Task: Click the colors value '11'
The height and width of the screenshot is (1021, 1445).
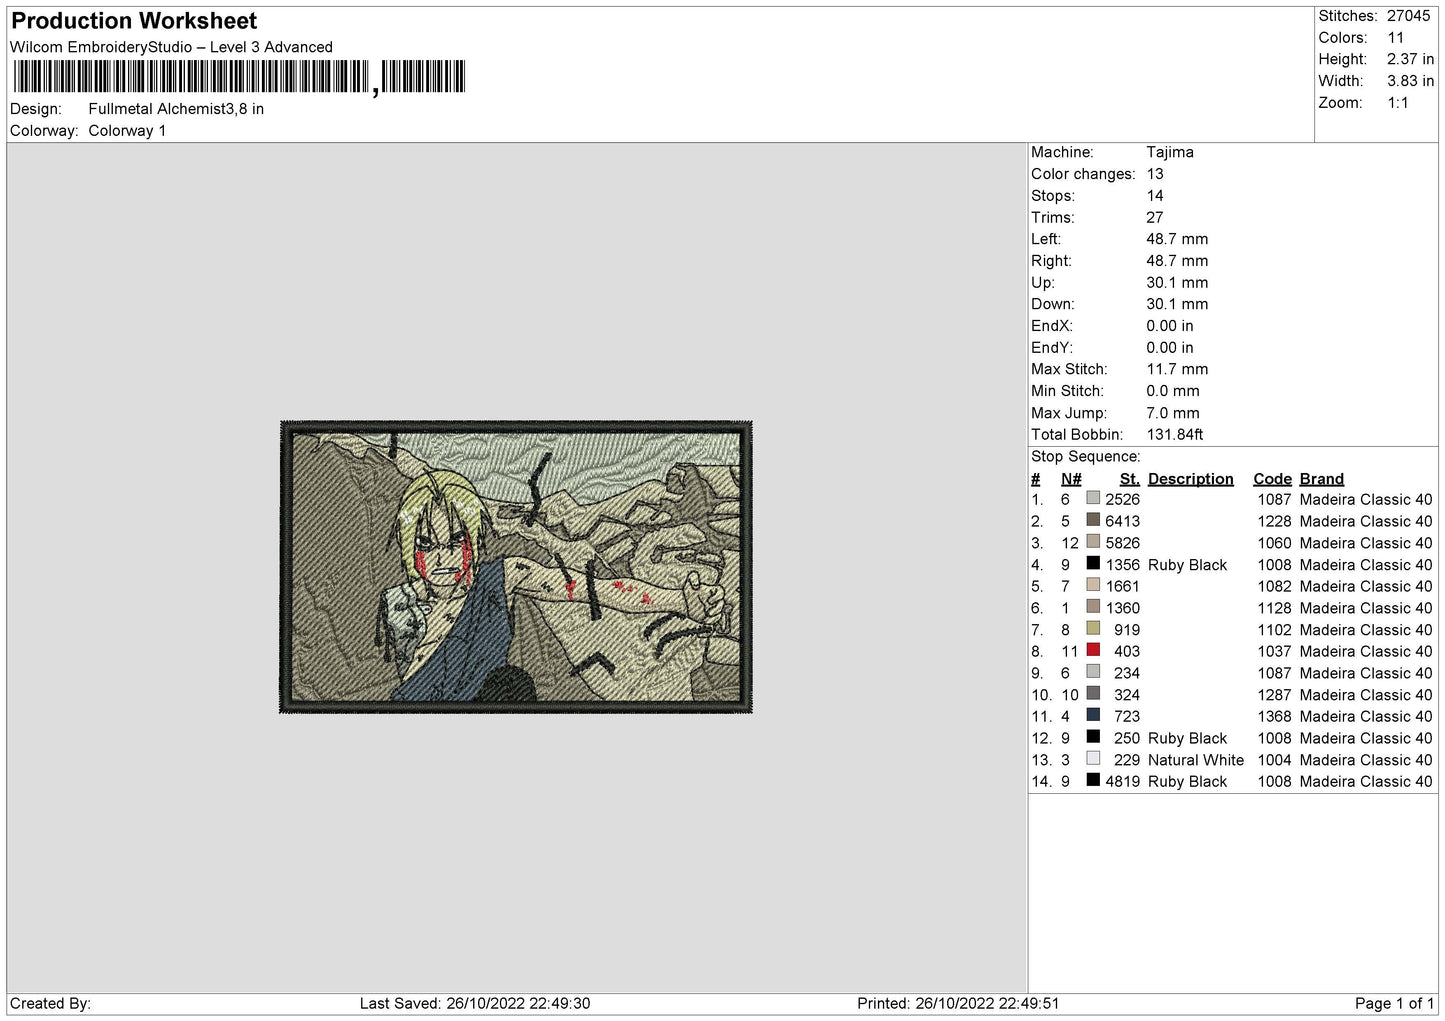Action: coord(1395,38)
